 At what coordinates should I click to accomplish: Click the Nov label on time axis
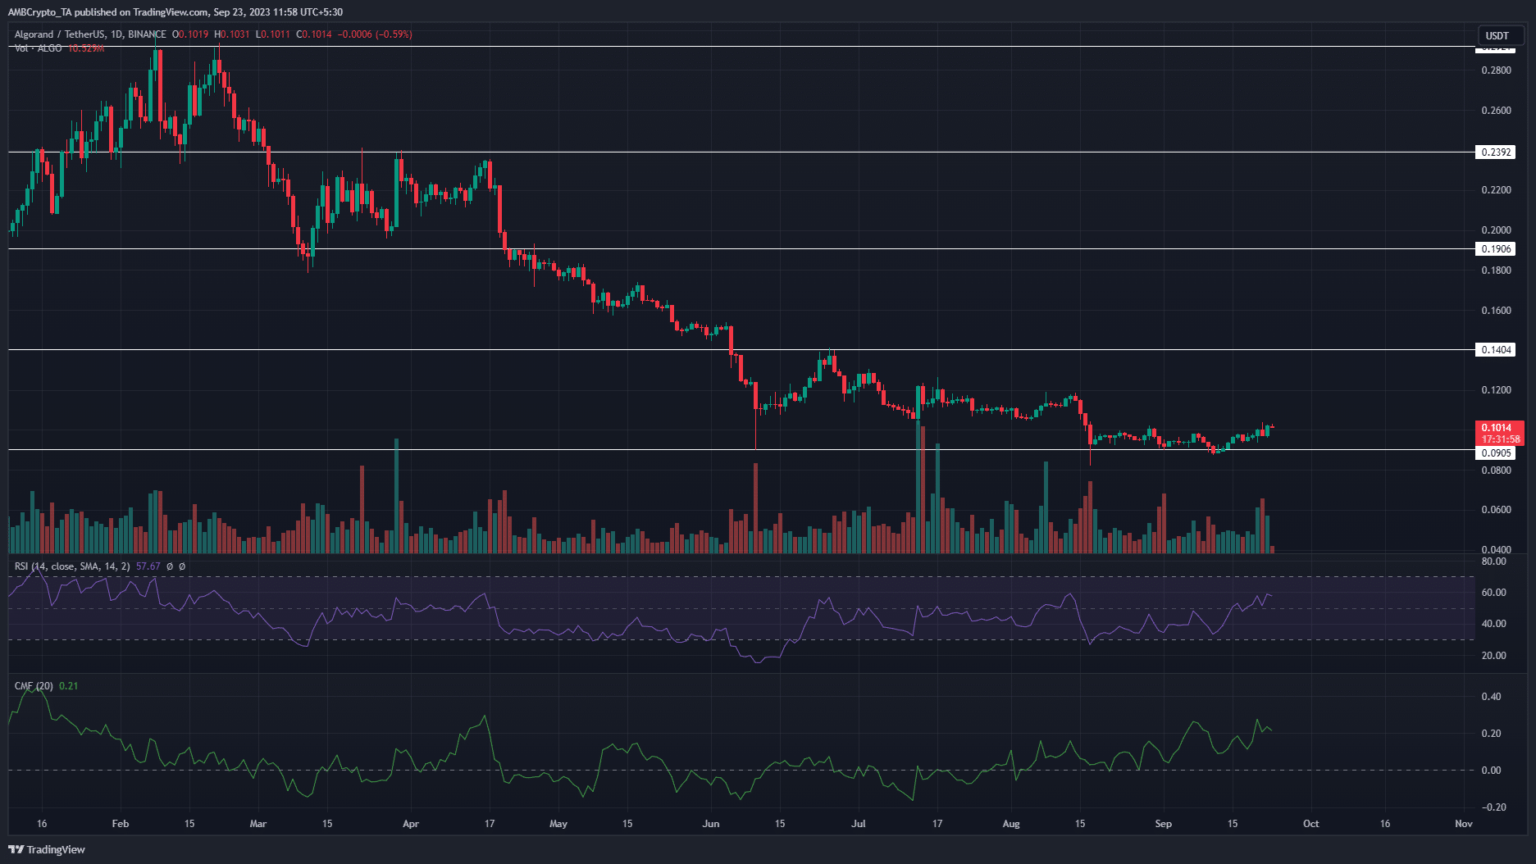click(x=1463, y=824)
